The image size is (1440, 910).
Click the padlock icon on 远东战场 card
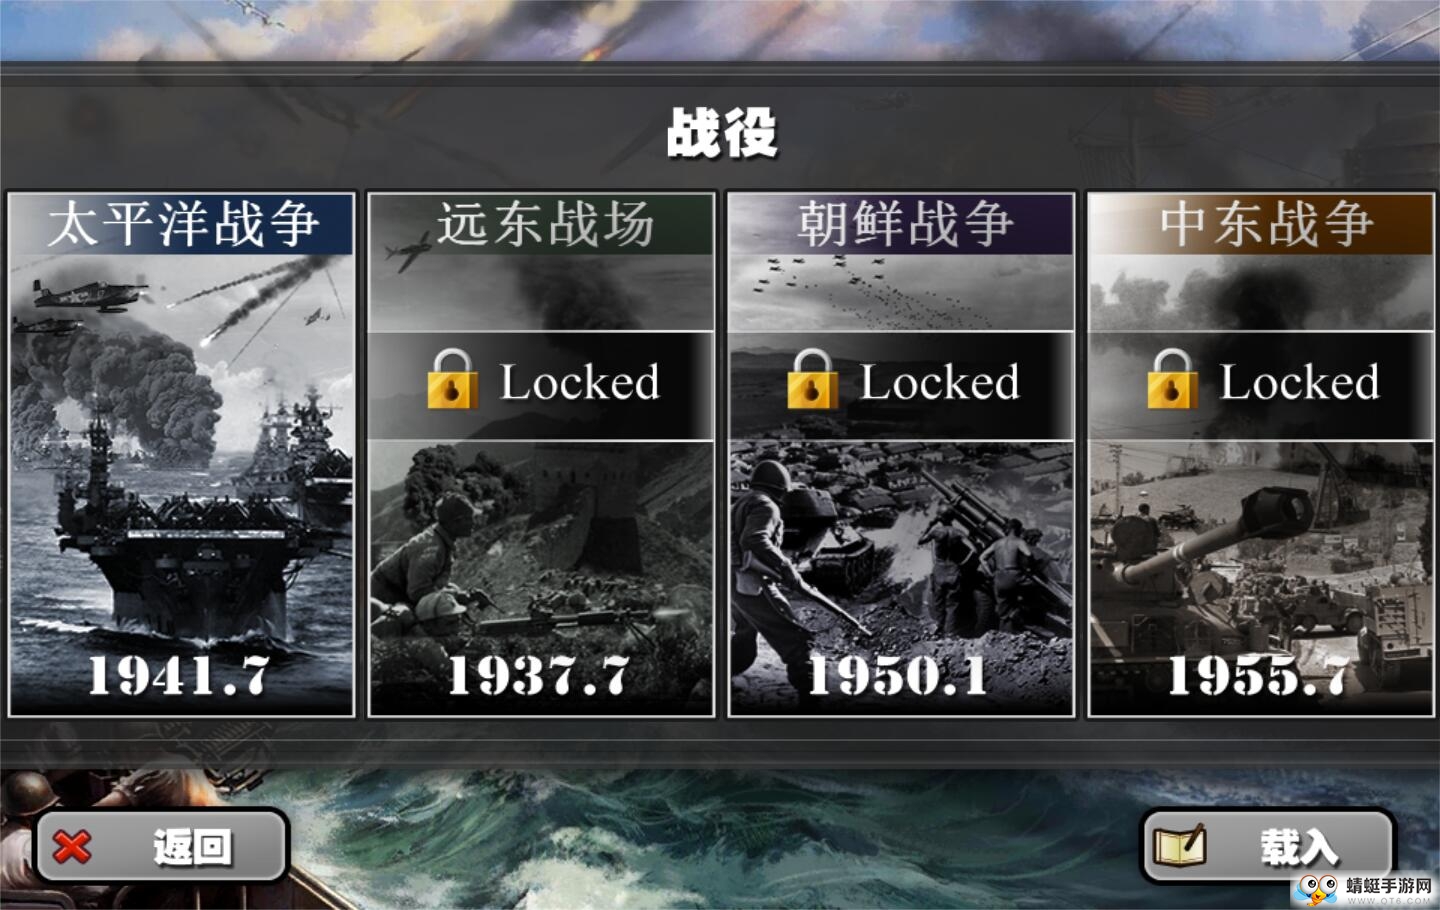click(x=452, y=379)
